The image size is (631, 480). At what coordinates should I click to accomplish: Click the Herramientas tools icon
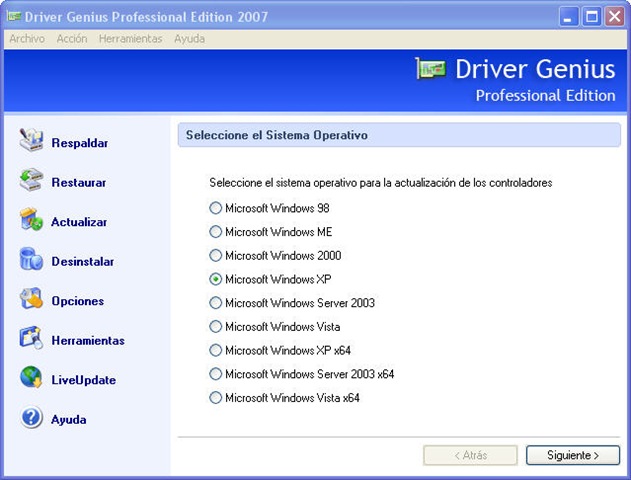tap(31, 338)
